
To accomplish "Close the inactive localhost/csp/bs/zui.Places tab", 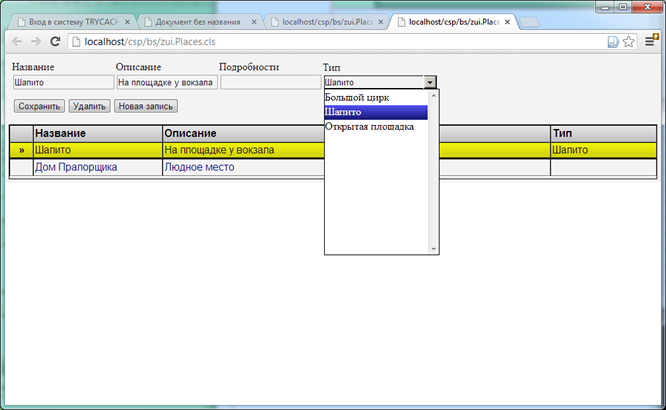I will (x=381, y=22).
